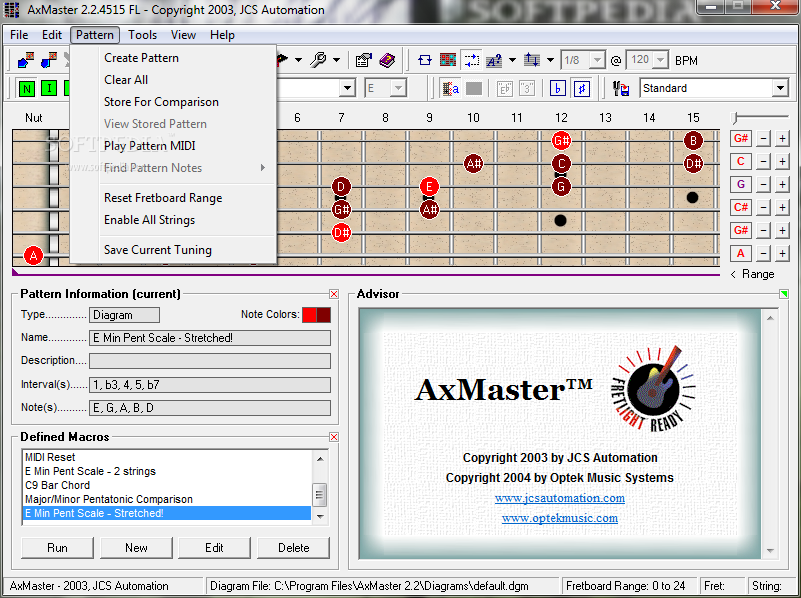This screenshot has height=598, width=801.
Task: Toggle the A string button
Action: point(741,253)
